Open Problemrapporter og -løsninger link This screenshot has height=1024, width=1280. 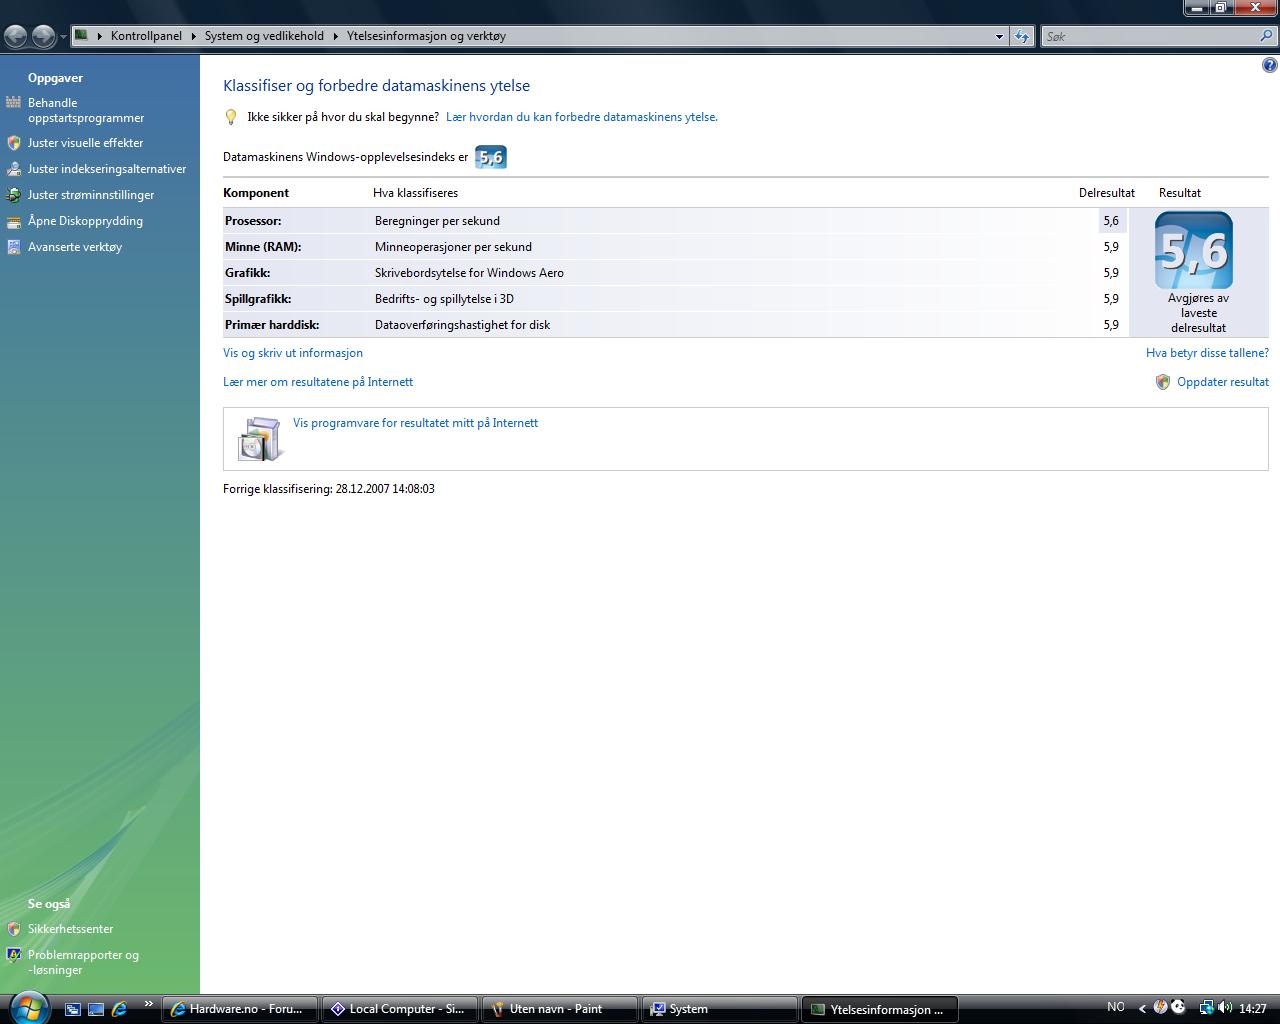pyautogui.click(x=83, y=962)
